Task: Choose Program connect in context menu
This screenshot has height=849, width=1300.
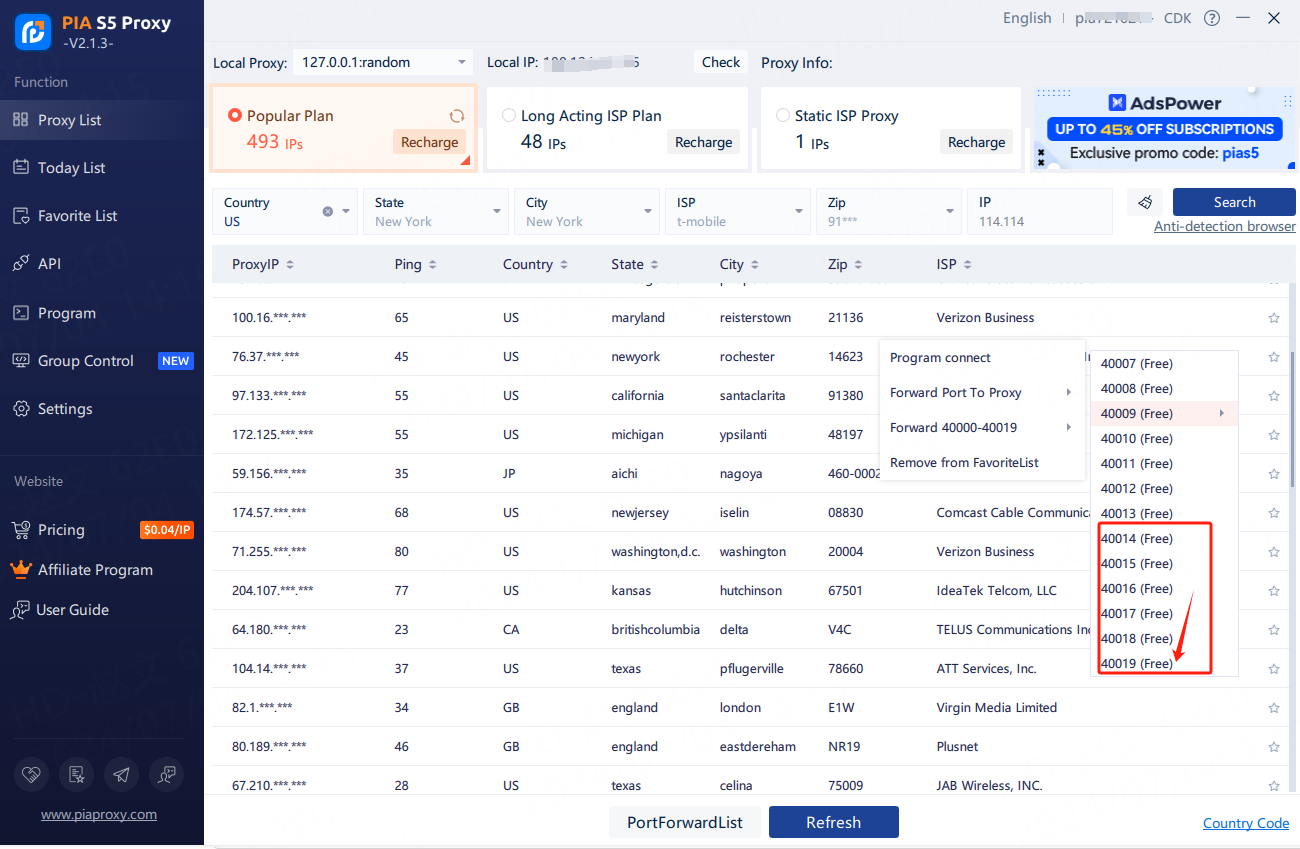Action: click(x=982, y=358)
